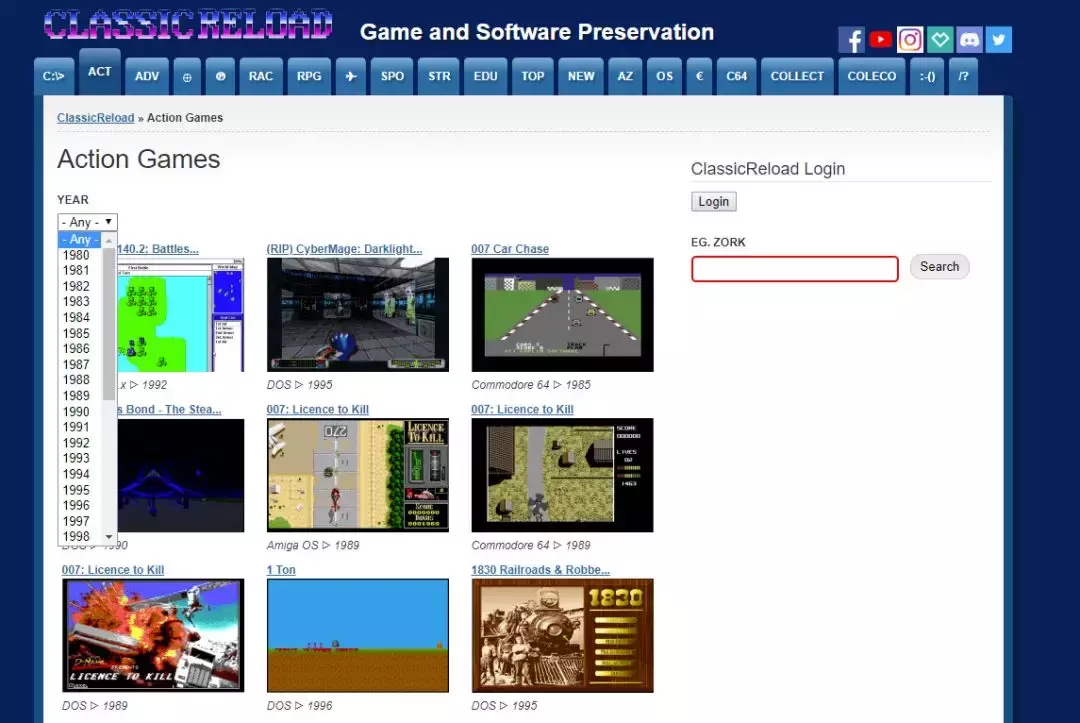This screenshot has width=1080, height=723.
Task: Switch to the RPG tab
Action: coord(309,76)
